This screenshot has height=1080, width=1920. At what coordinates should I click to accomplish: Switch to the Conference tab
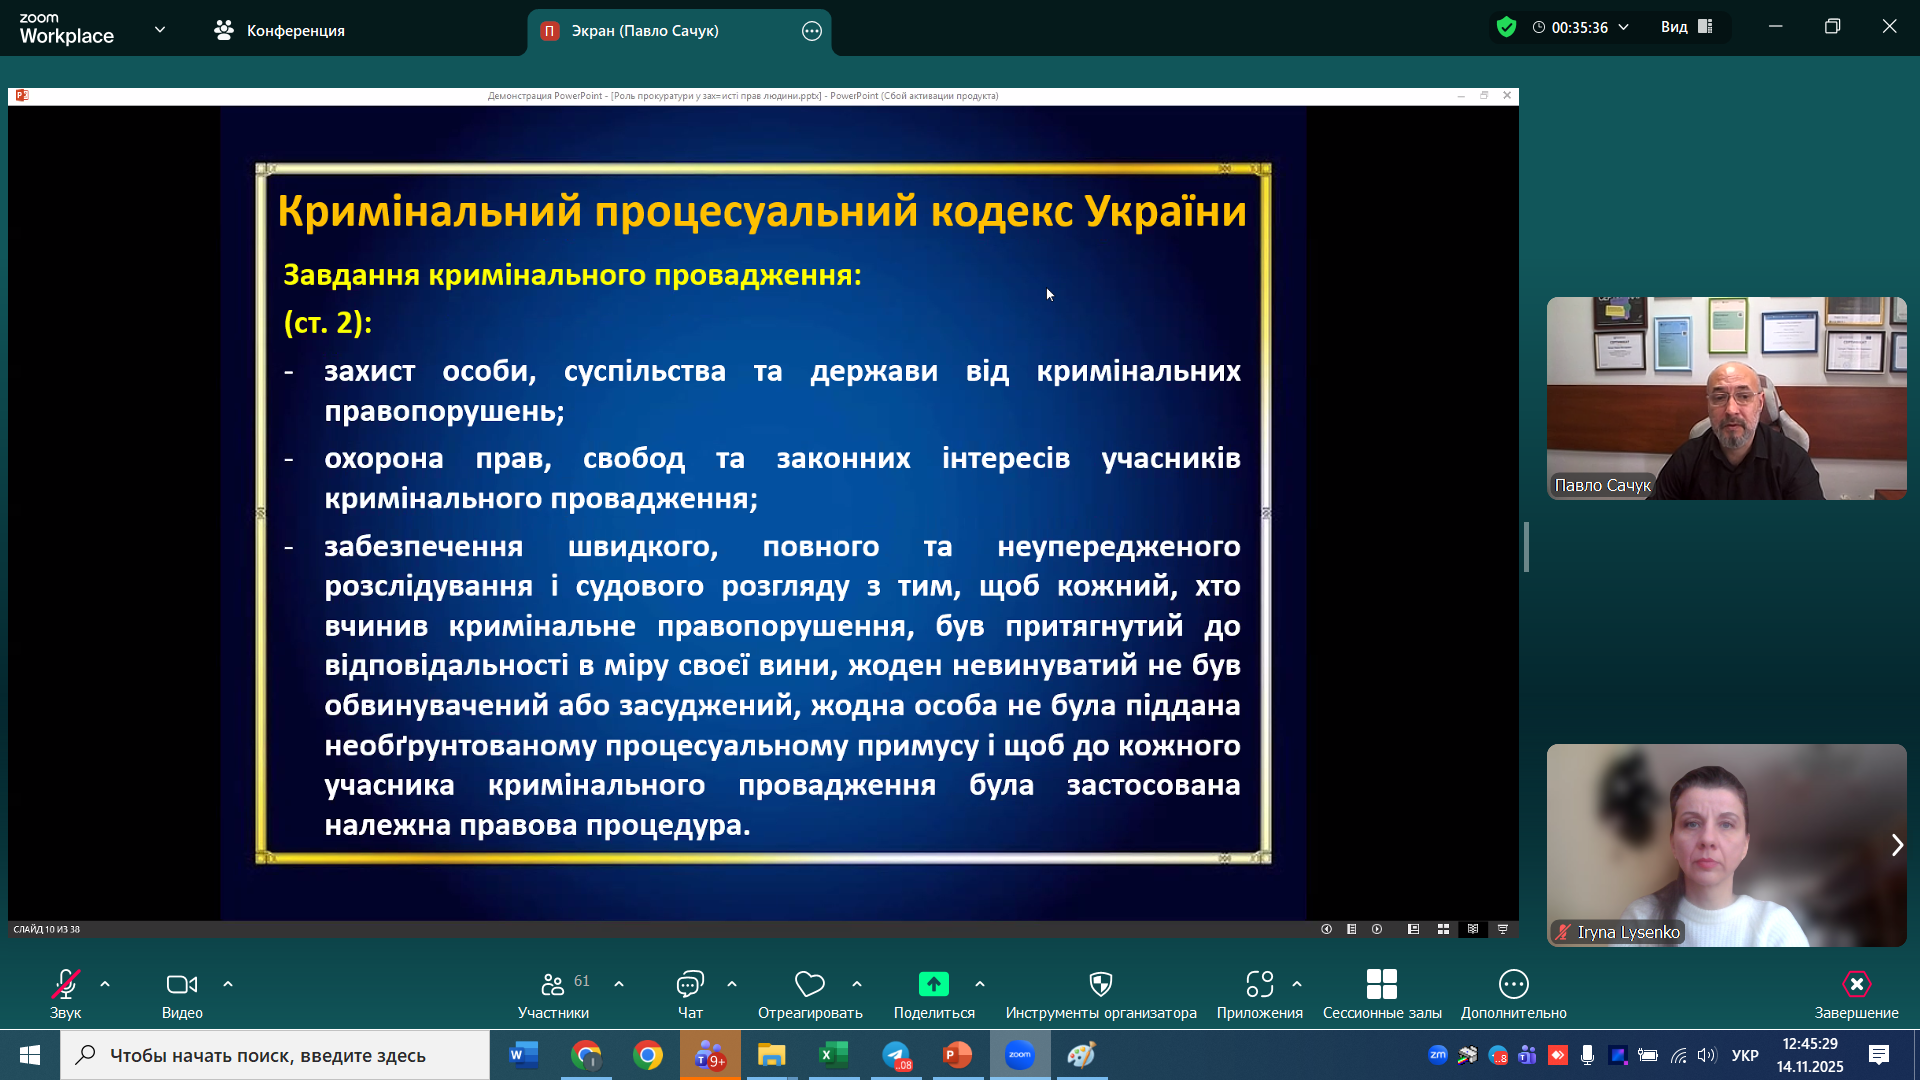tap(280, 31)
